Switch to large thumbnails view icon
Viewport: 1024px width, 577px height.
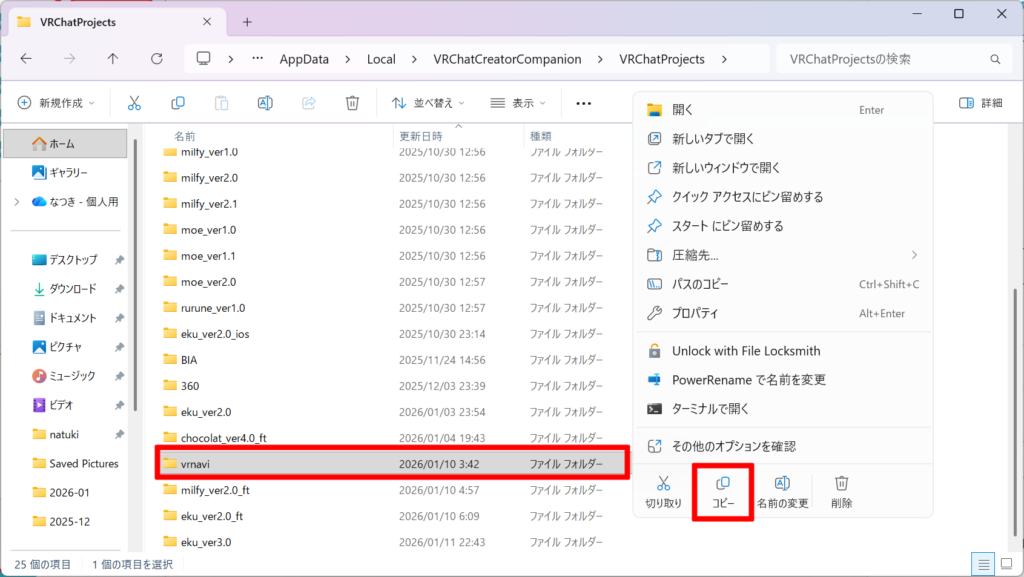1006,564
